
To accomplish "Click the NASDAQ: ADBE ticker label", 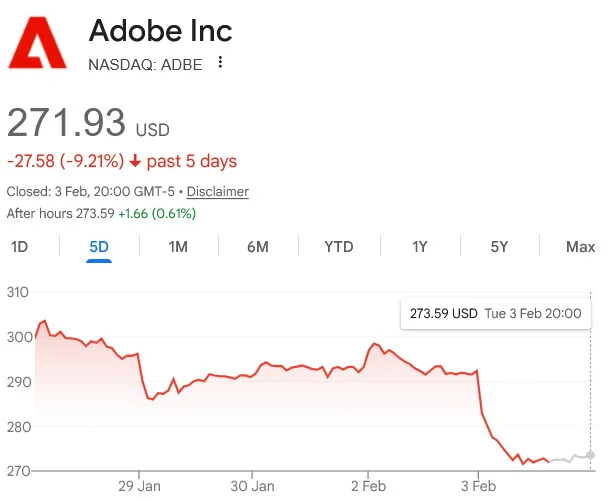I will click(x=145, y=65).
